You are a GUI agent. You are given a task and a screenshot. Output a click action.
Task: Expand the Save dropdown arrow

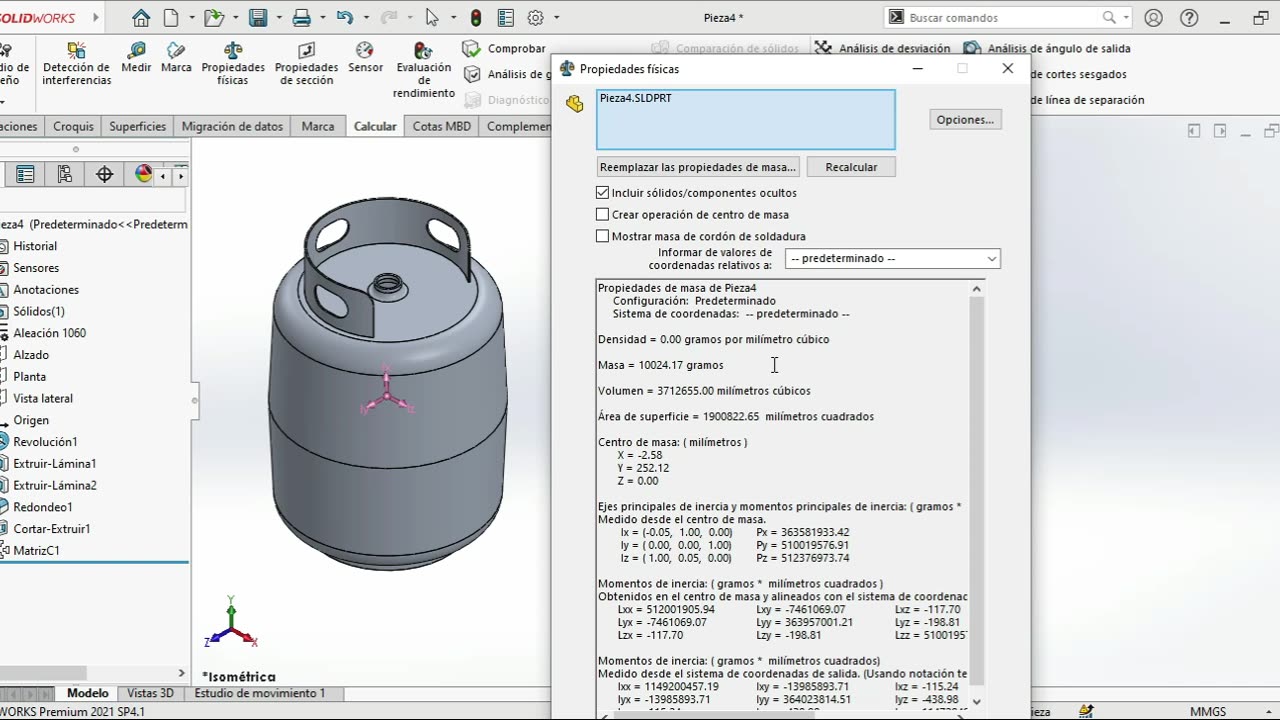click(277, 17)
